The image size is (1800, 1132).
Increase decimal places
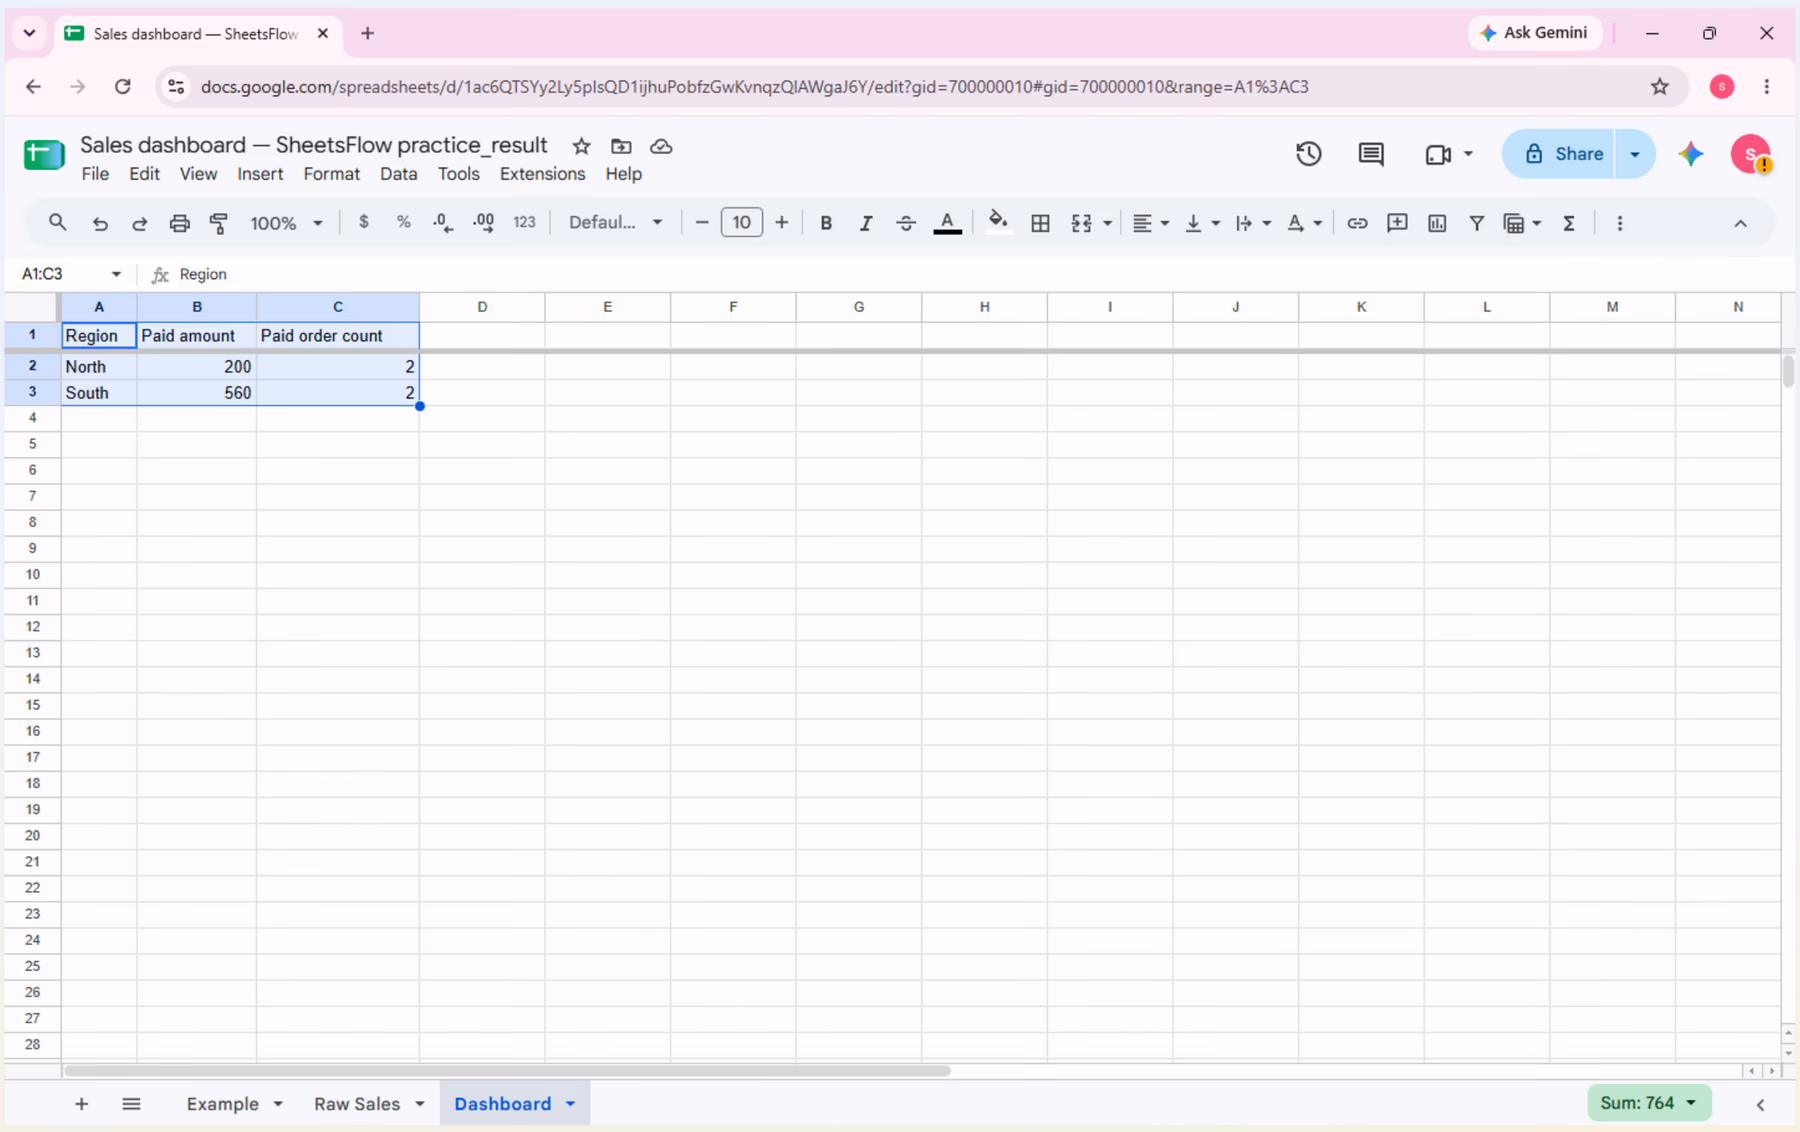pos(483,223)
